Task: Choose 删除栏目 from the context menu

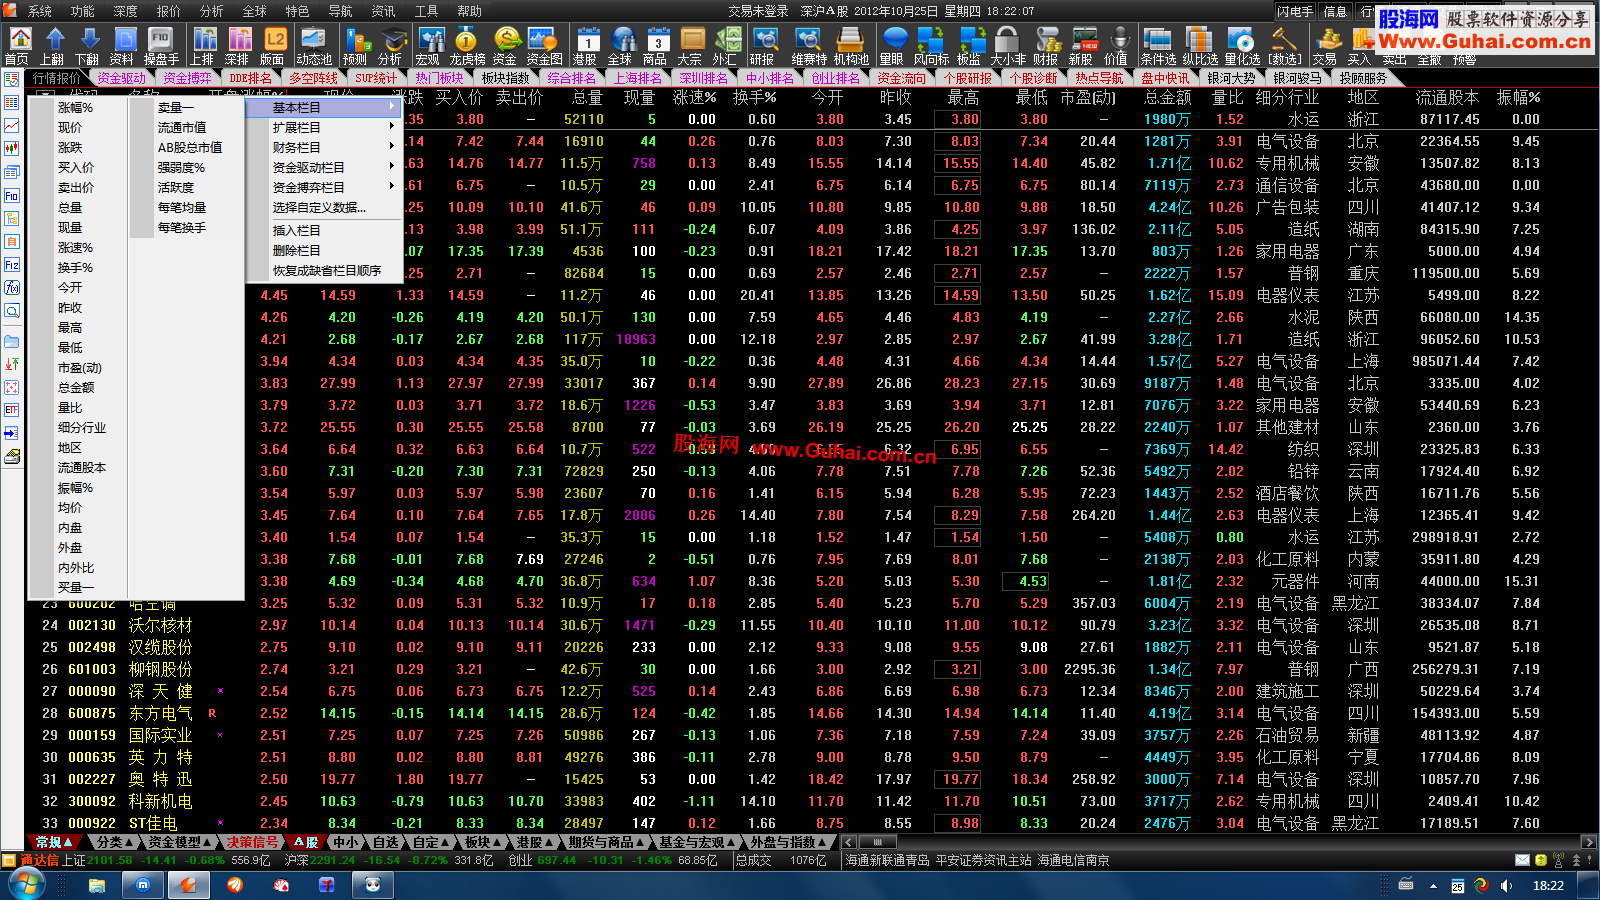Action: [x=325, y=250]
